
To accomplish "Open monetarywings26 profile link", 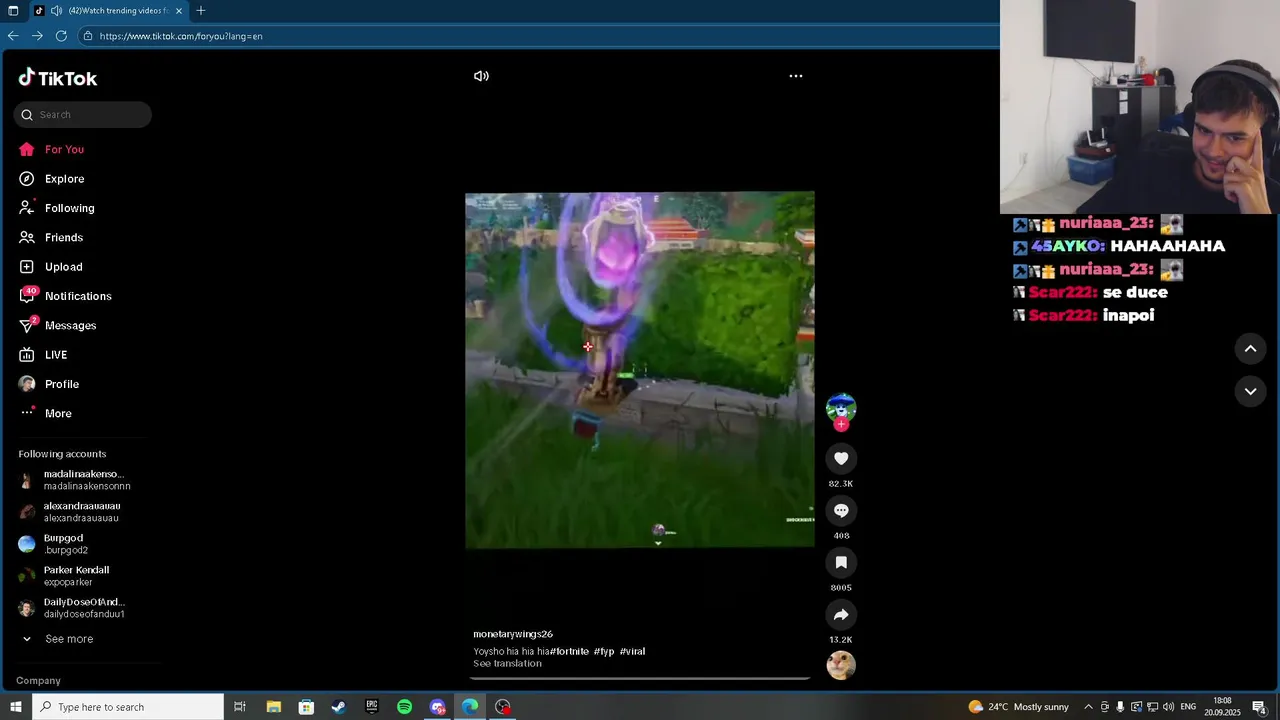I will pos(513,634).
